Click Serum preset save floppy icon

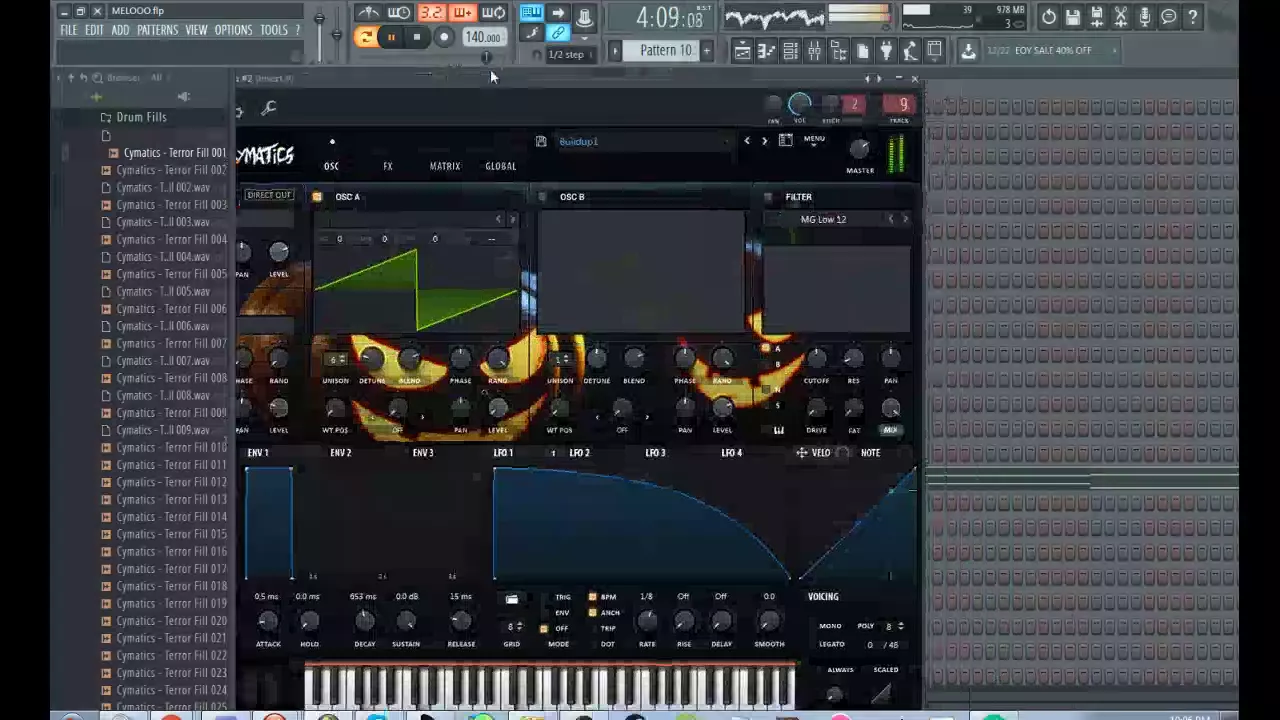tap(541, 142)
